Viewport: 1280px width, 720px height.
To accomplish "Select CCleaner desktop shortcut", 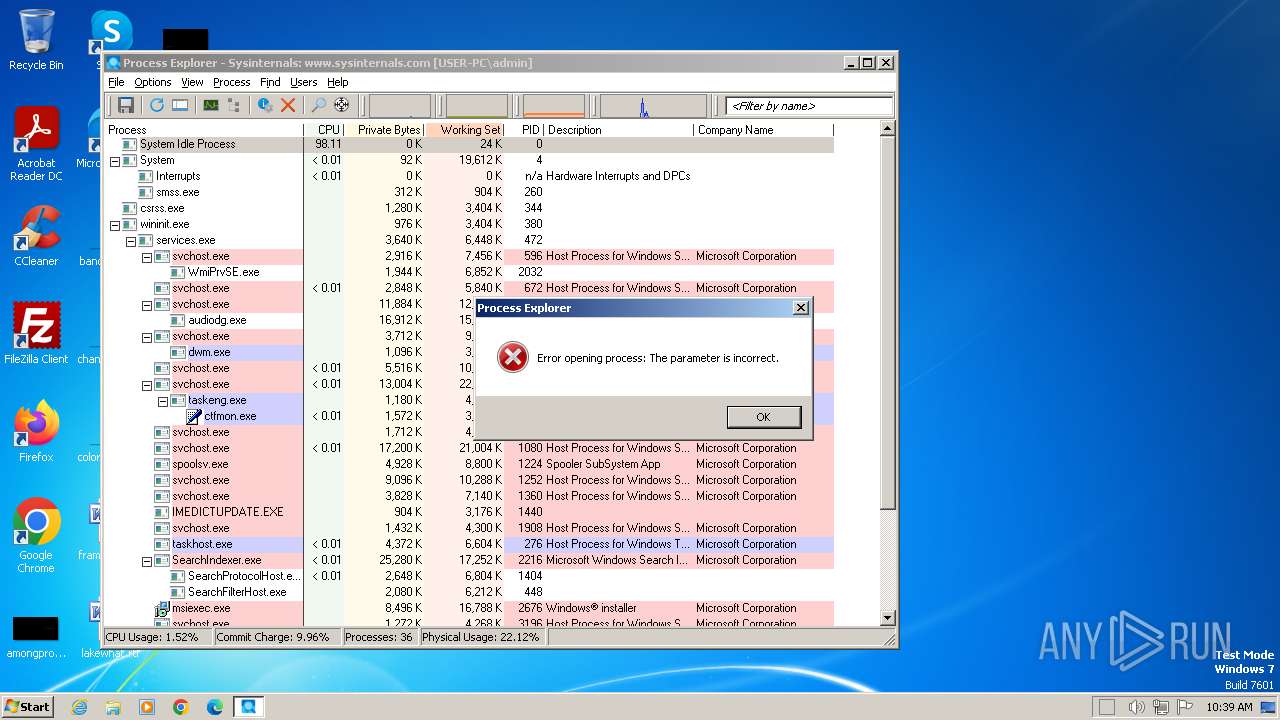I will 36,236.
